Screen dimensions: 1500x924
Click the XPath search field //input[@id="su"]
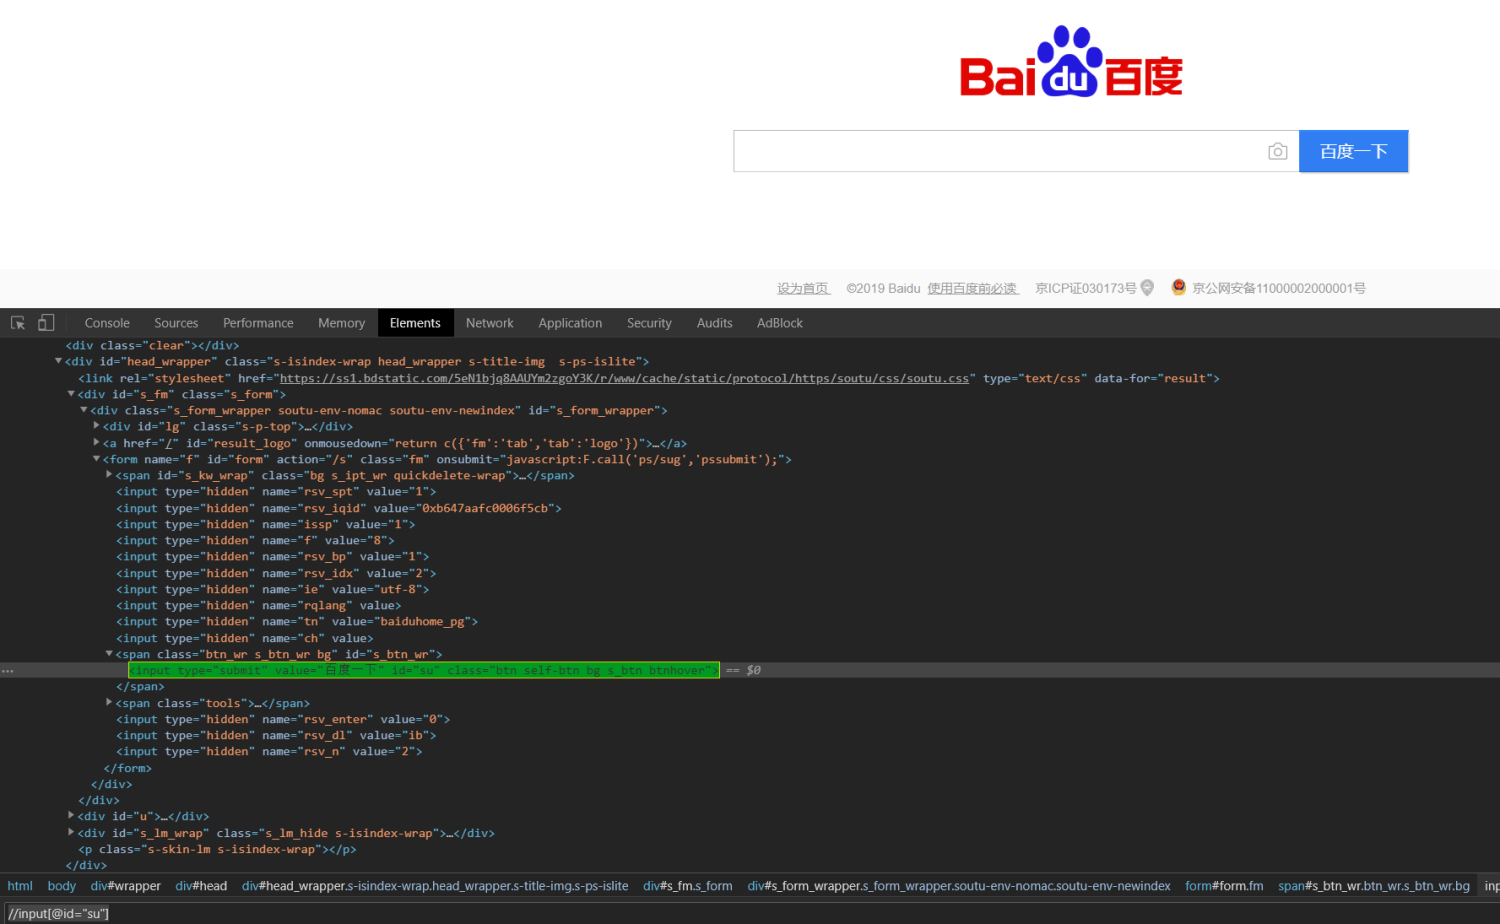tap(750, 913)
